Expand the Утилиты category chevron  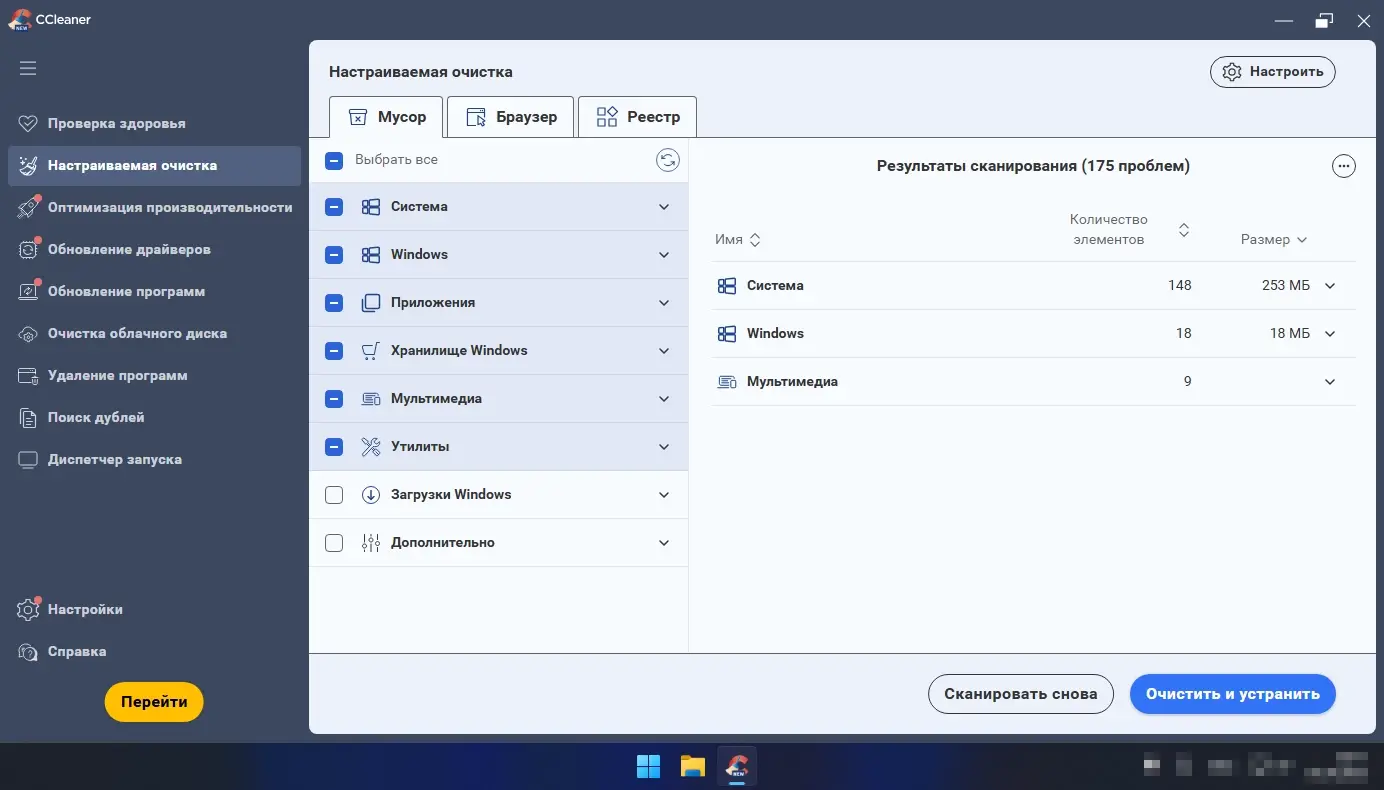click(664, 447)
